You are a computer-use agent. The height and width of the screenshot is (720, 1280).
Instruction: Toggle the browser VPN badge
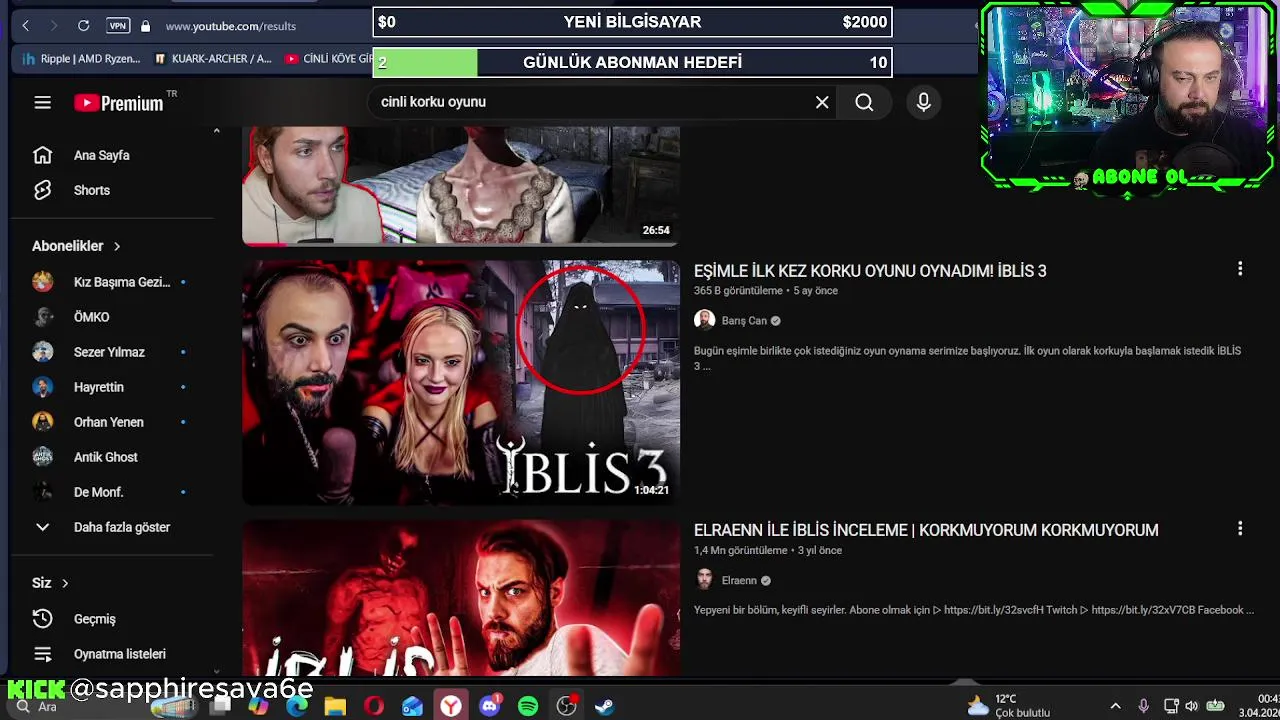tap(118, 26)
